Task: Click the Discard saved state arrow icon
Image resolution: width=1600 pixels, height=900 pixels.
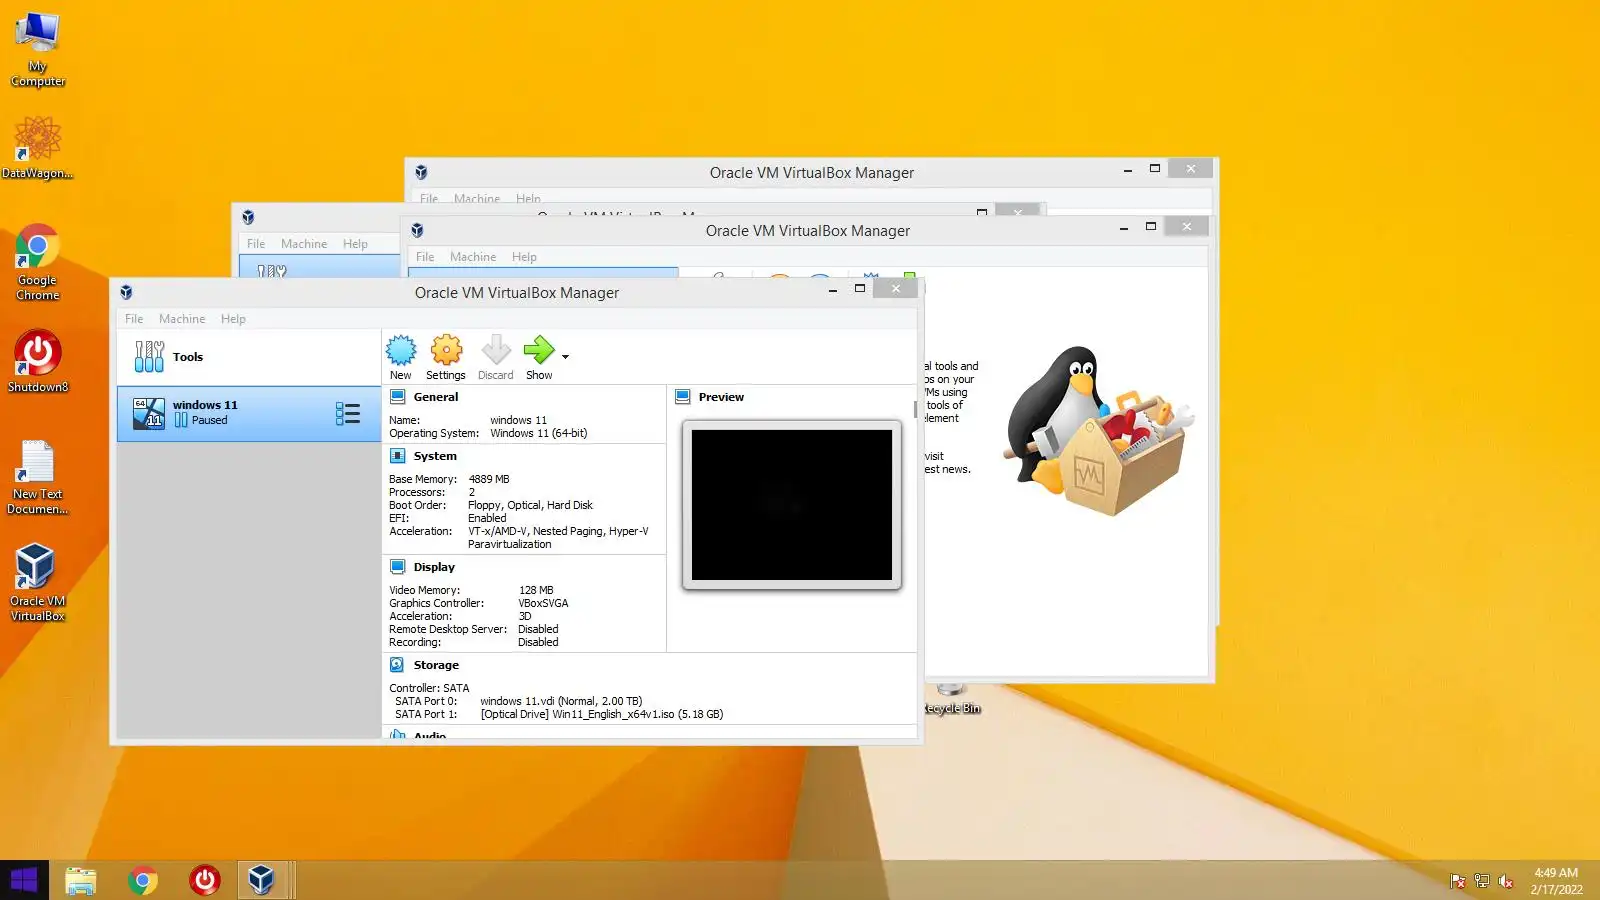Action: (x=496, y=350)
